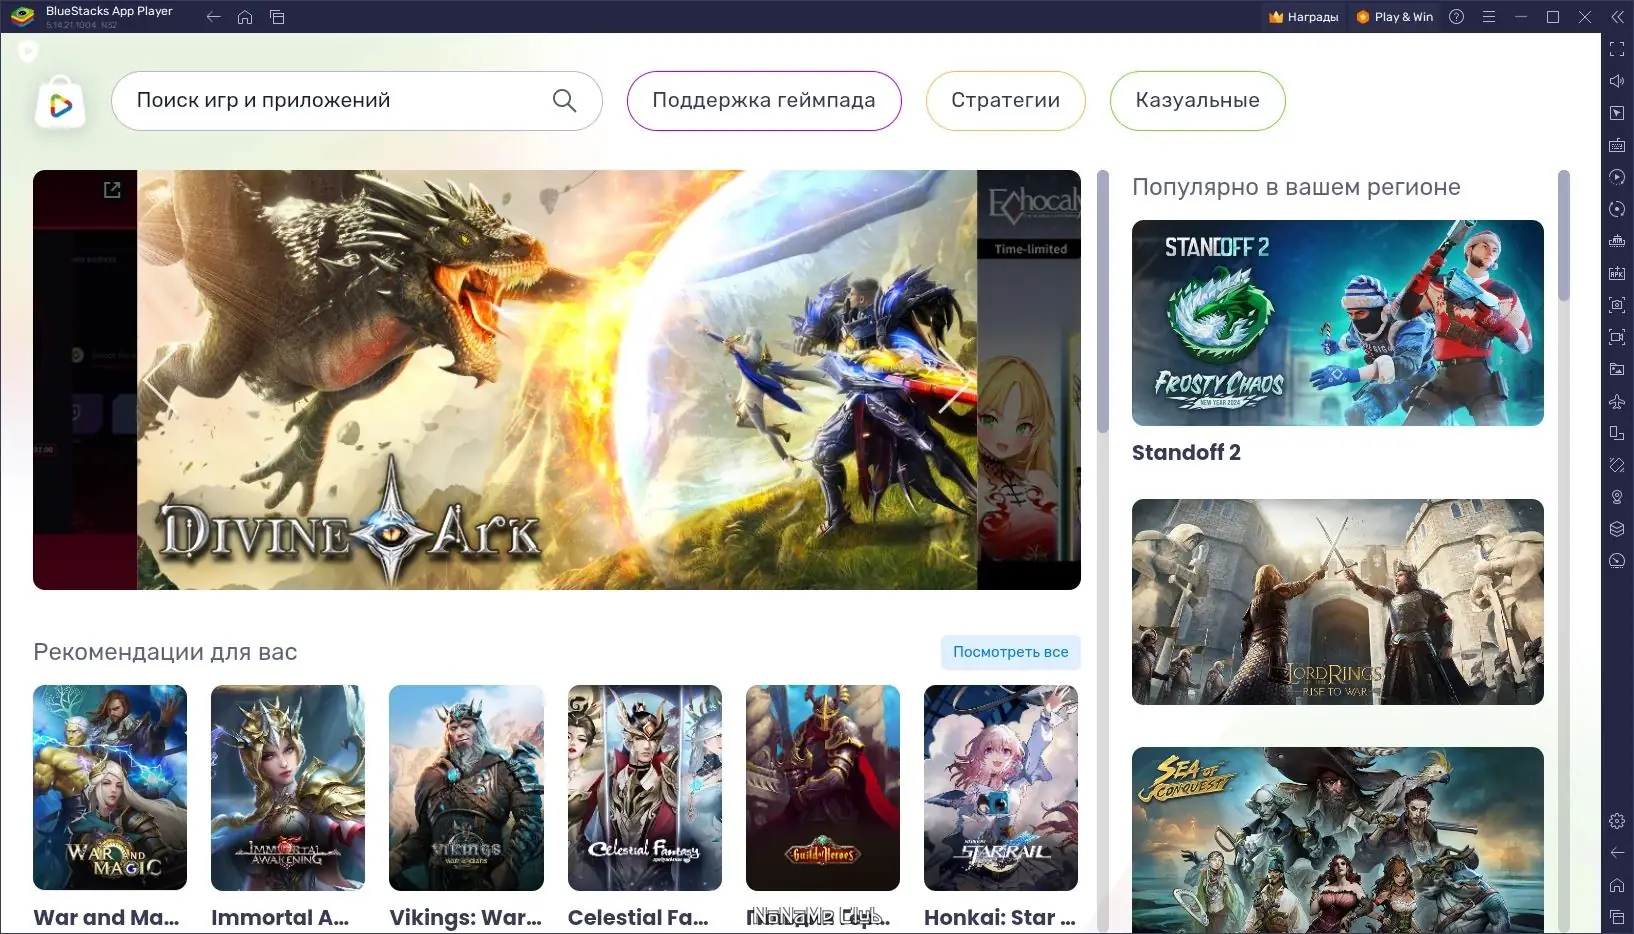The width and height of the screenshot is (1634, 934).
Task: Click the store bag logo icon
Action: tap(60, 102)
